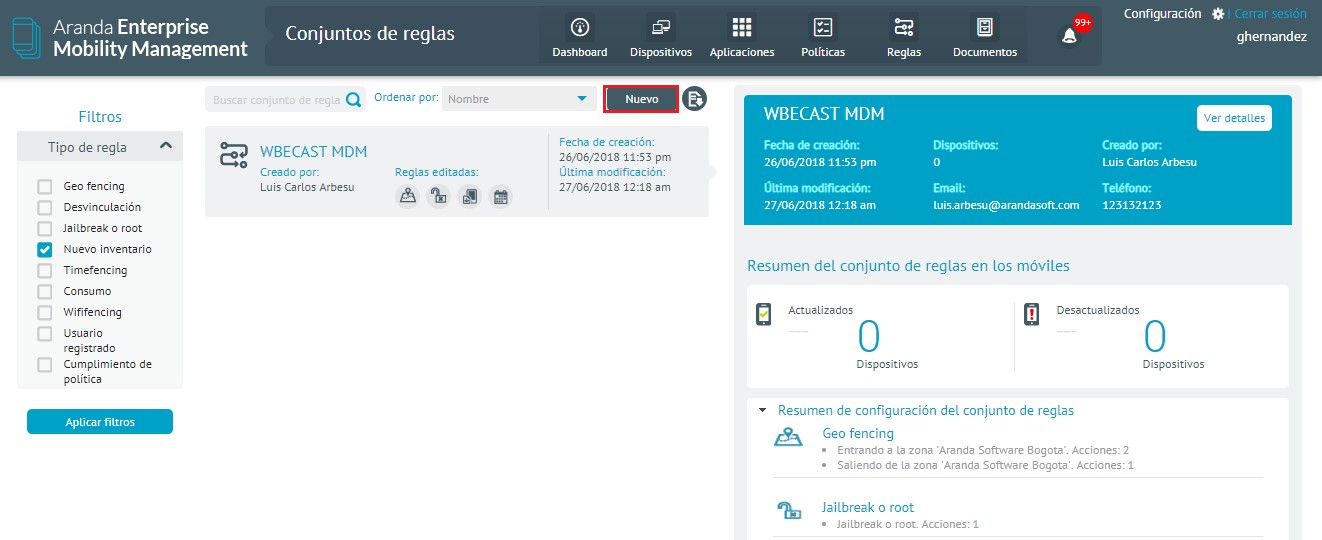Go to the Aplicaciones menu label

pyautogui.click(x=742, y=52)
